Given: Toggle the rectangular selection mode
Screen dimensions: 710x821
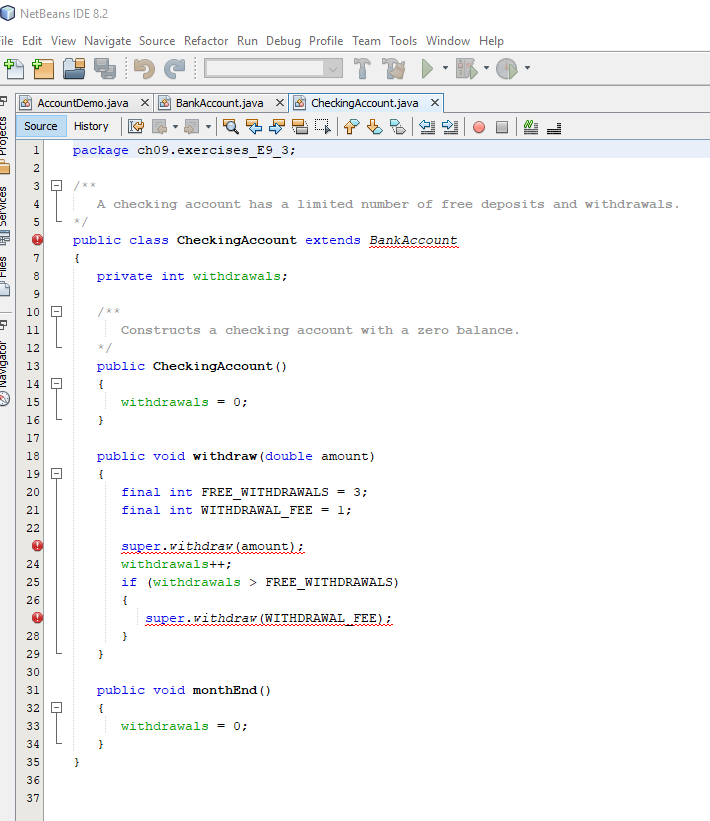Looking at the screenshot, I should click(322, 127).
